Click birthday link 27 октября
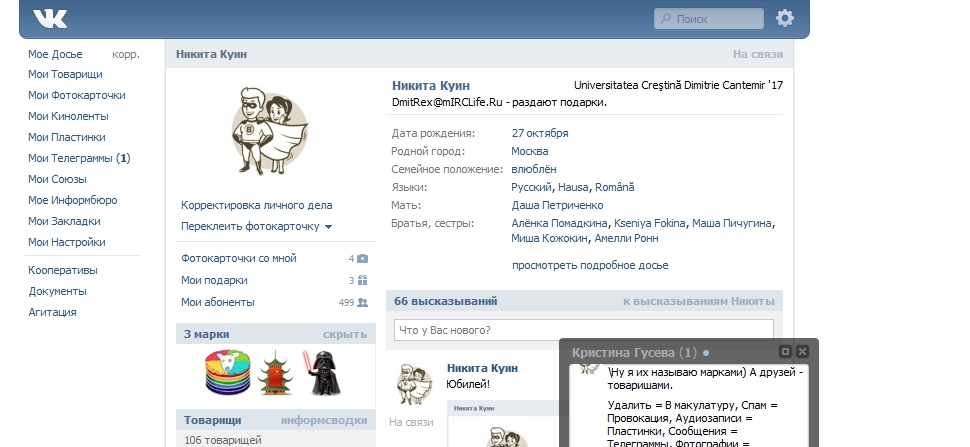This screenshot has height=447, width=970. click(540, 133)
